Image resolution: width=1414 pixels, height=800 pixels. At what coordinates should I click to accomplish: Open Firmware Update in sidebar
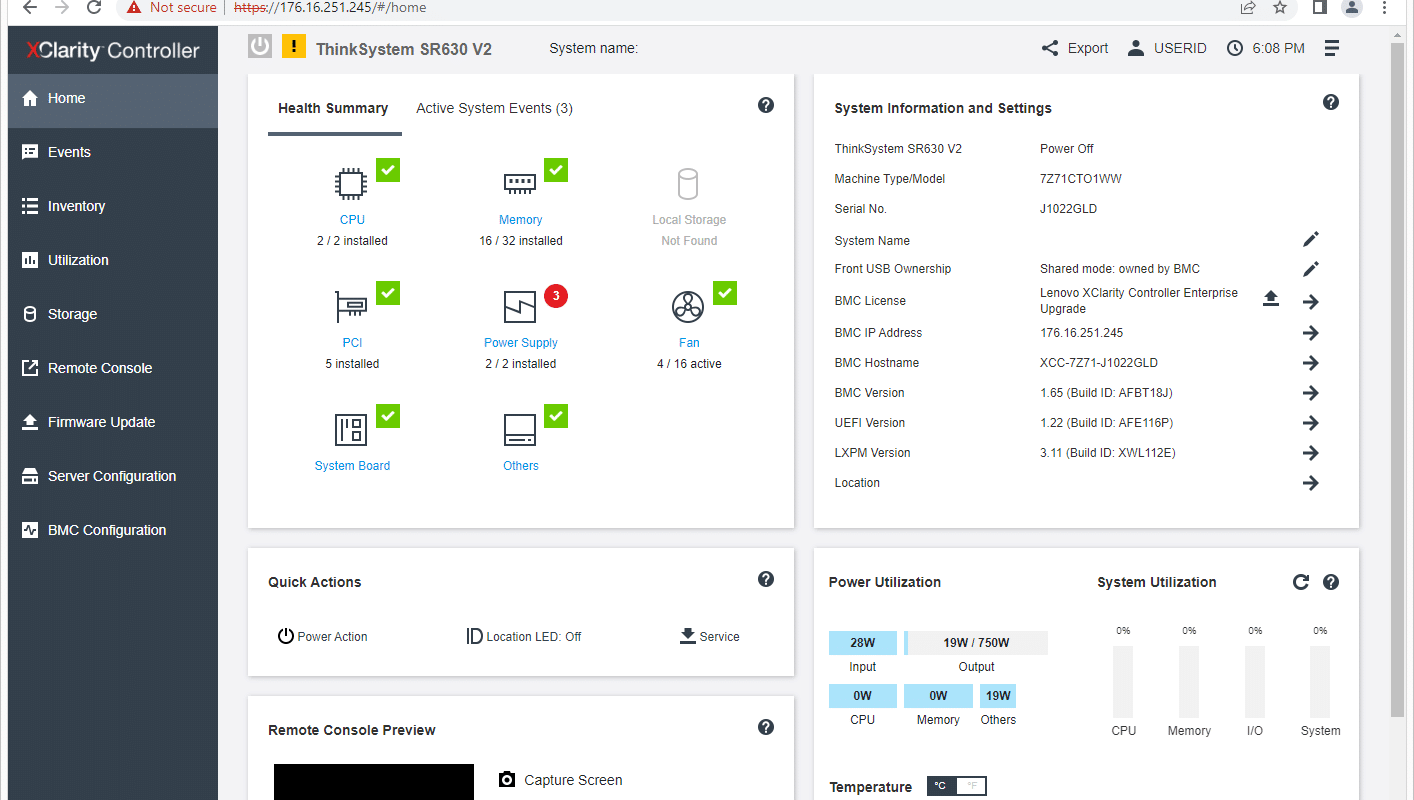113,422
